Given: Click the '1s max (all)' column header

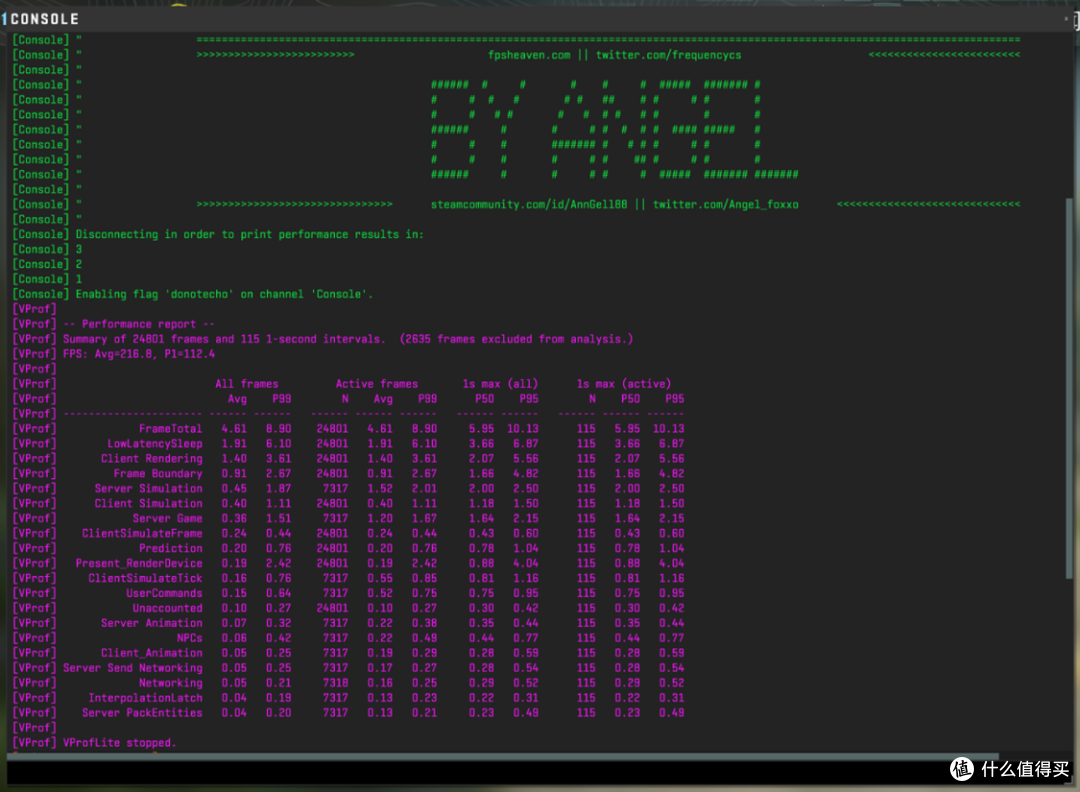Looking at the screenshot, I should pos(500,384).
